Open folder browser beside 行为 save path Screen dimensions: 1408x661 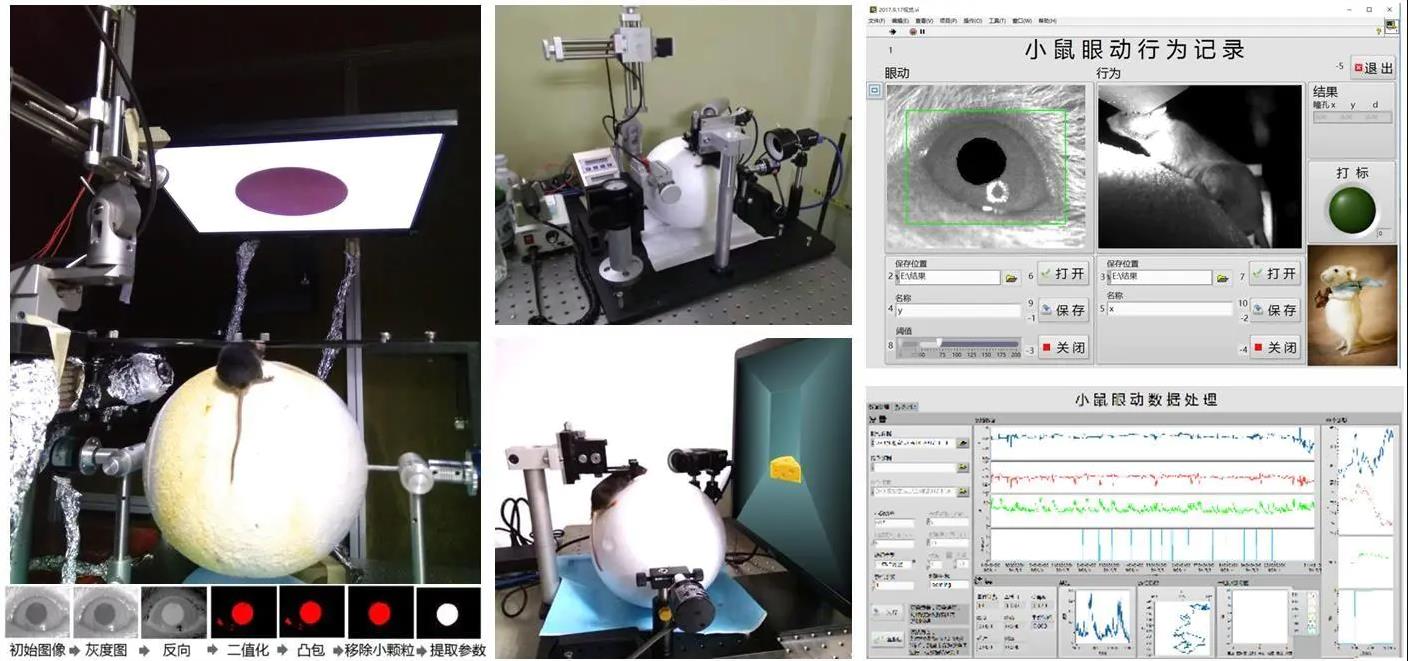click(1222, 278)
